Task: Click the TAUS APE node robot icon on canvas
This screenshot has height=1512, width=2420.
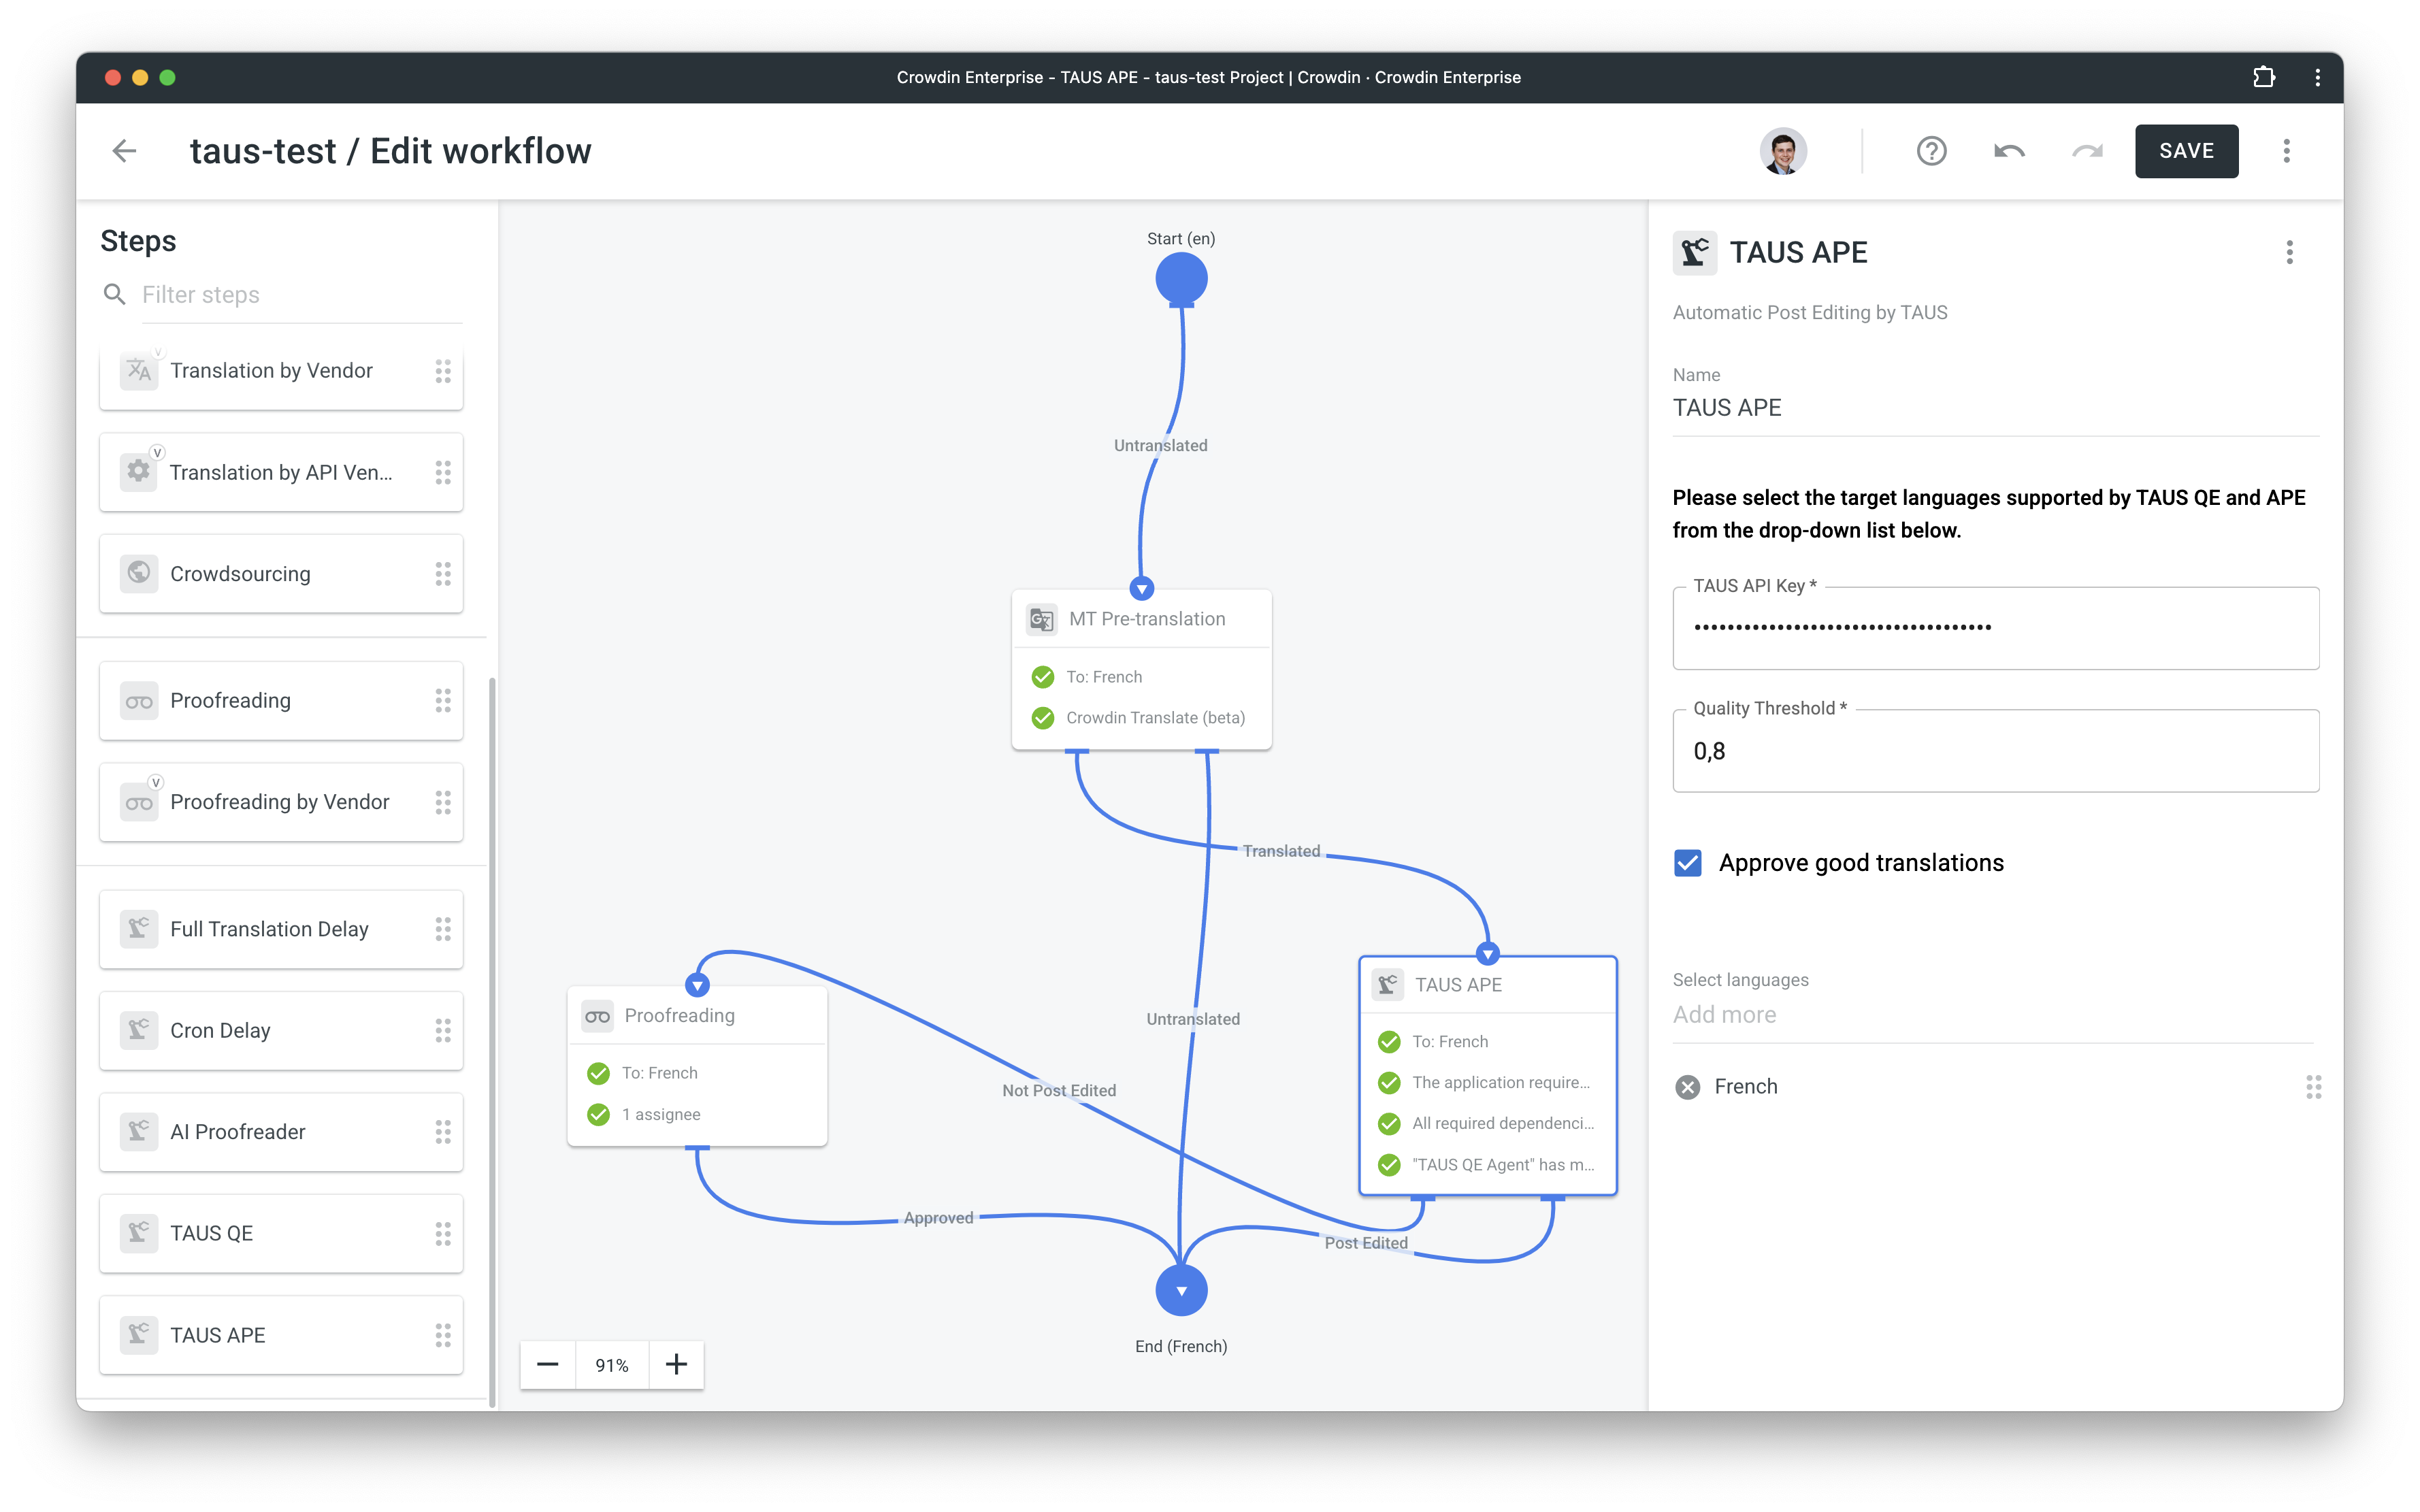Action: point(1388,985)
